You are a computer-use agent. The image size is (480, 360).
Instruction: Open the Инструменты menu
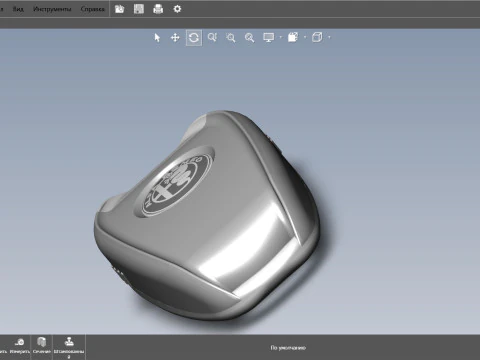52,9
